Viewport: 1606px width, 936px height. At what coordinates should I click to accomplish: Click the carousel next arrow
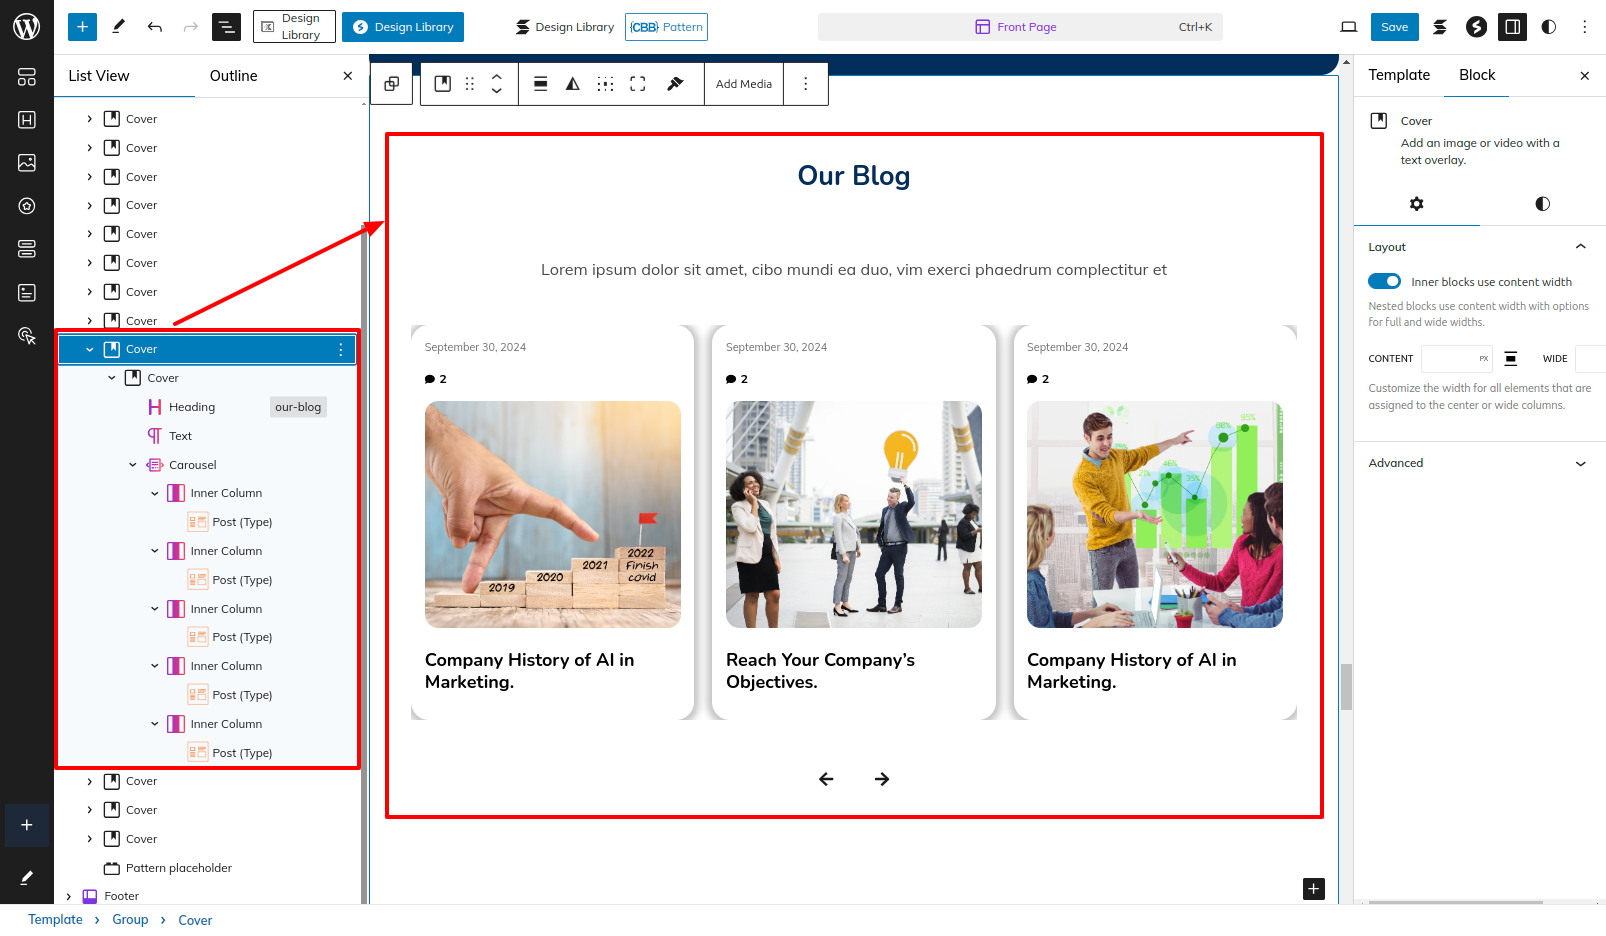[x=881, y=779]
